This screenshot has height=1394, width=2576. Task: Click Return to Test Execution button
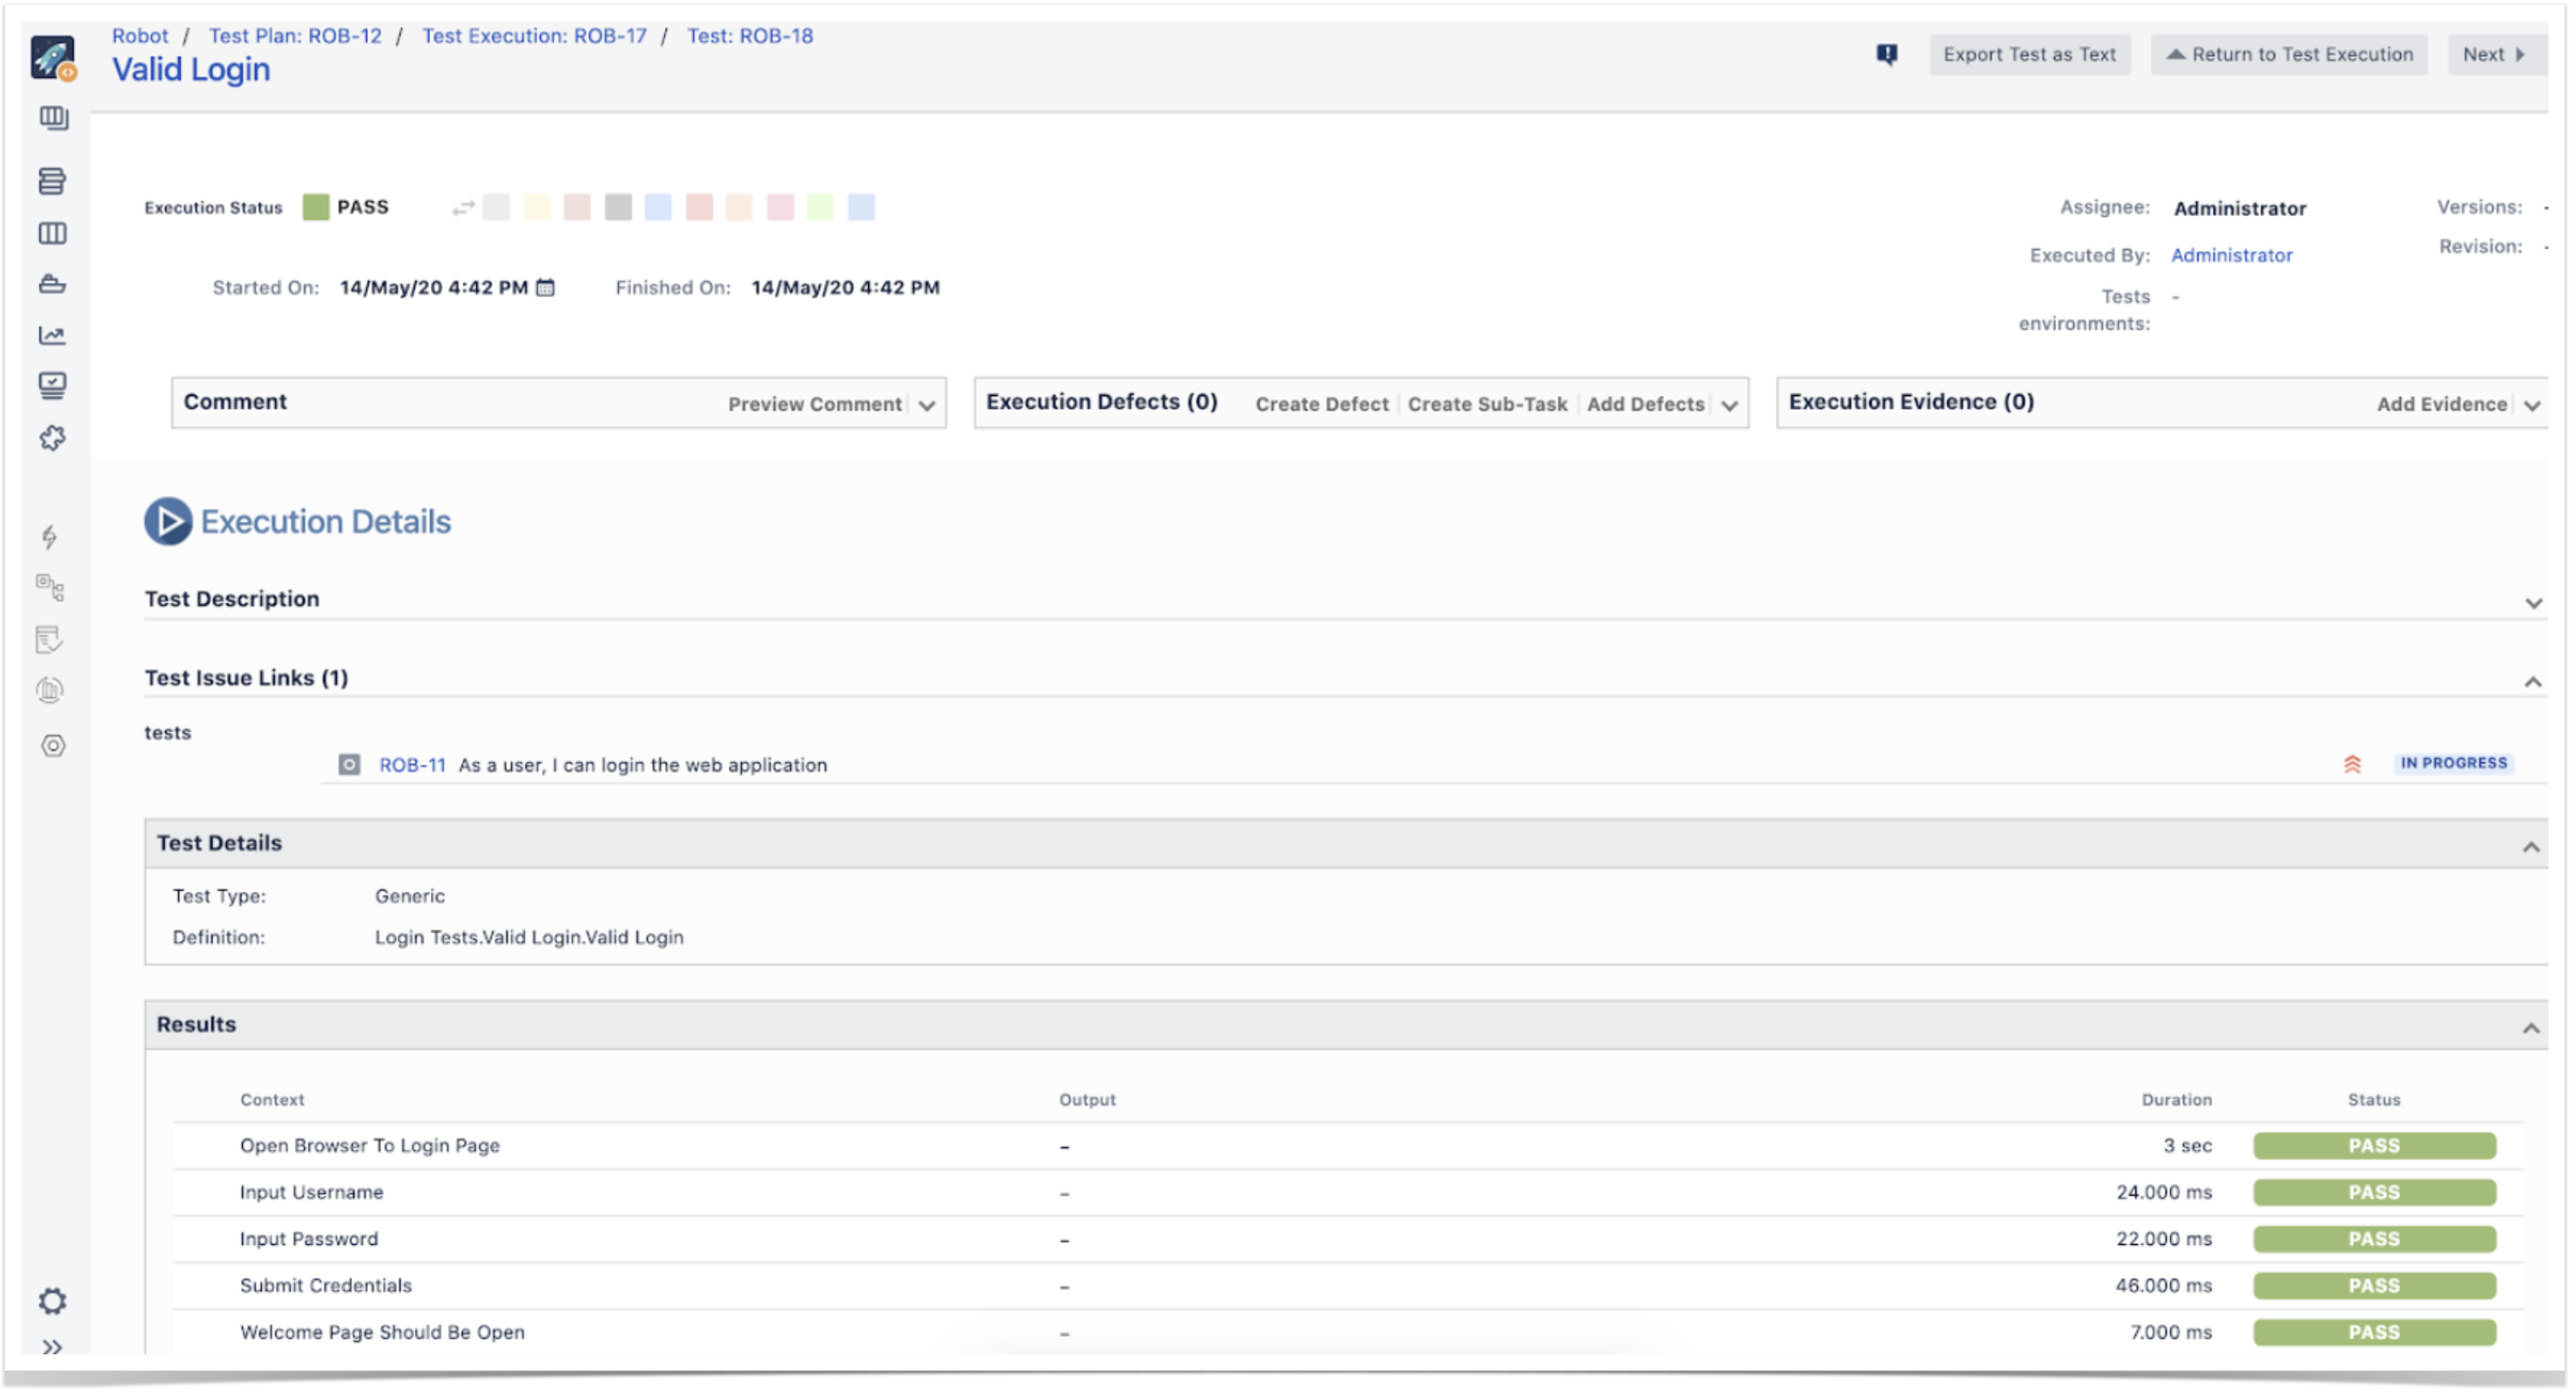coord(2291,55)
